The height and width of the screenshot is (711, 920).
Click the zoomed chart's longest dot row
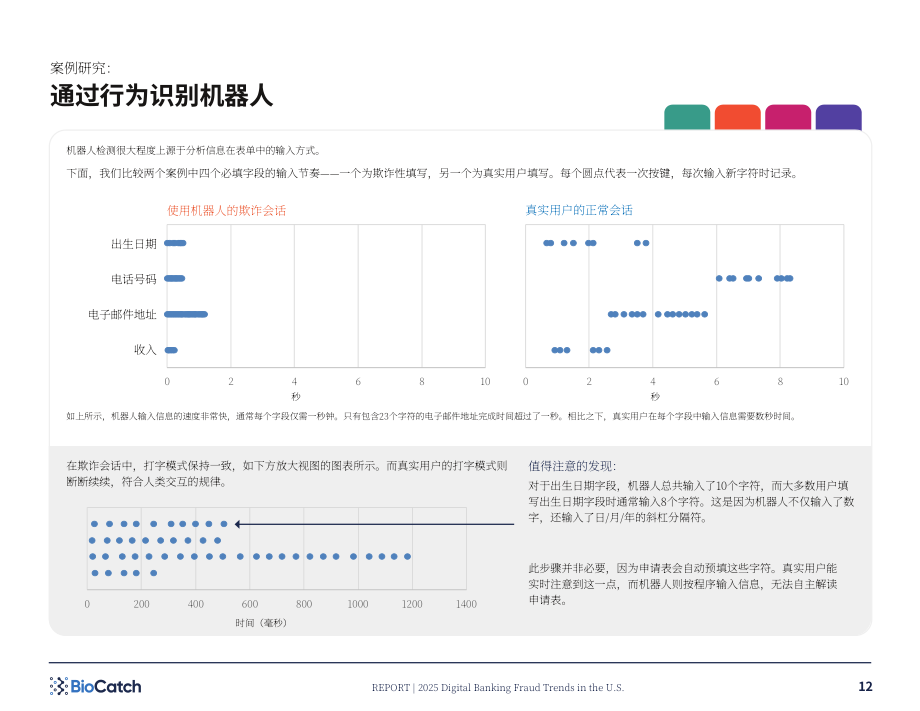point(250,556)
